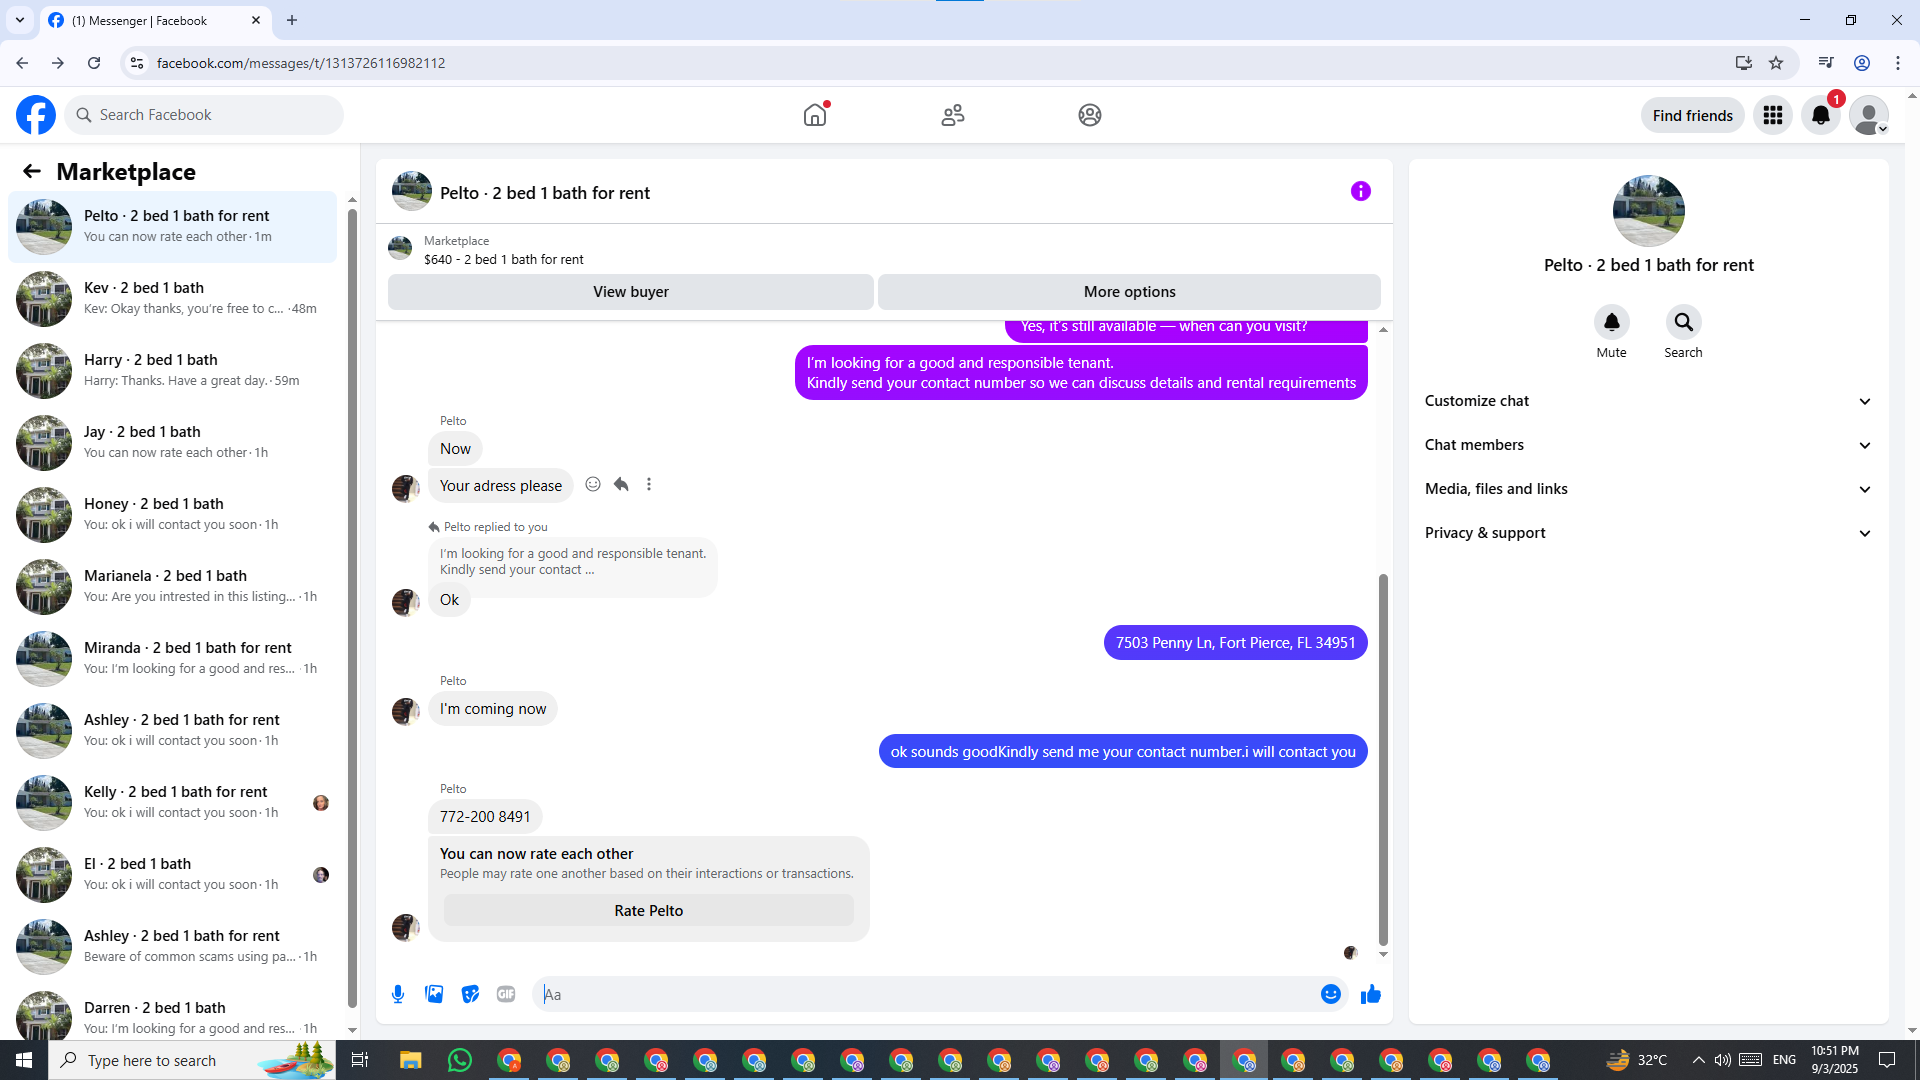The image size is (1920, 1080).
Task: Open Chrome profile icon
Action: [x=1862, y=63]
